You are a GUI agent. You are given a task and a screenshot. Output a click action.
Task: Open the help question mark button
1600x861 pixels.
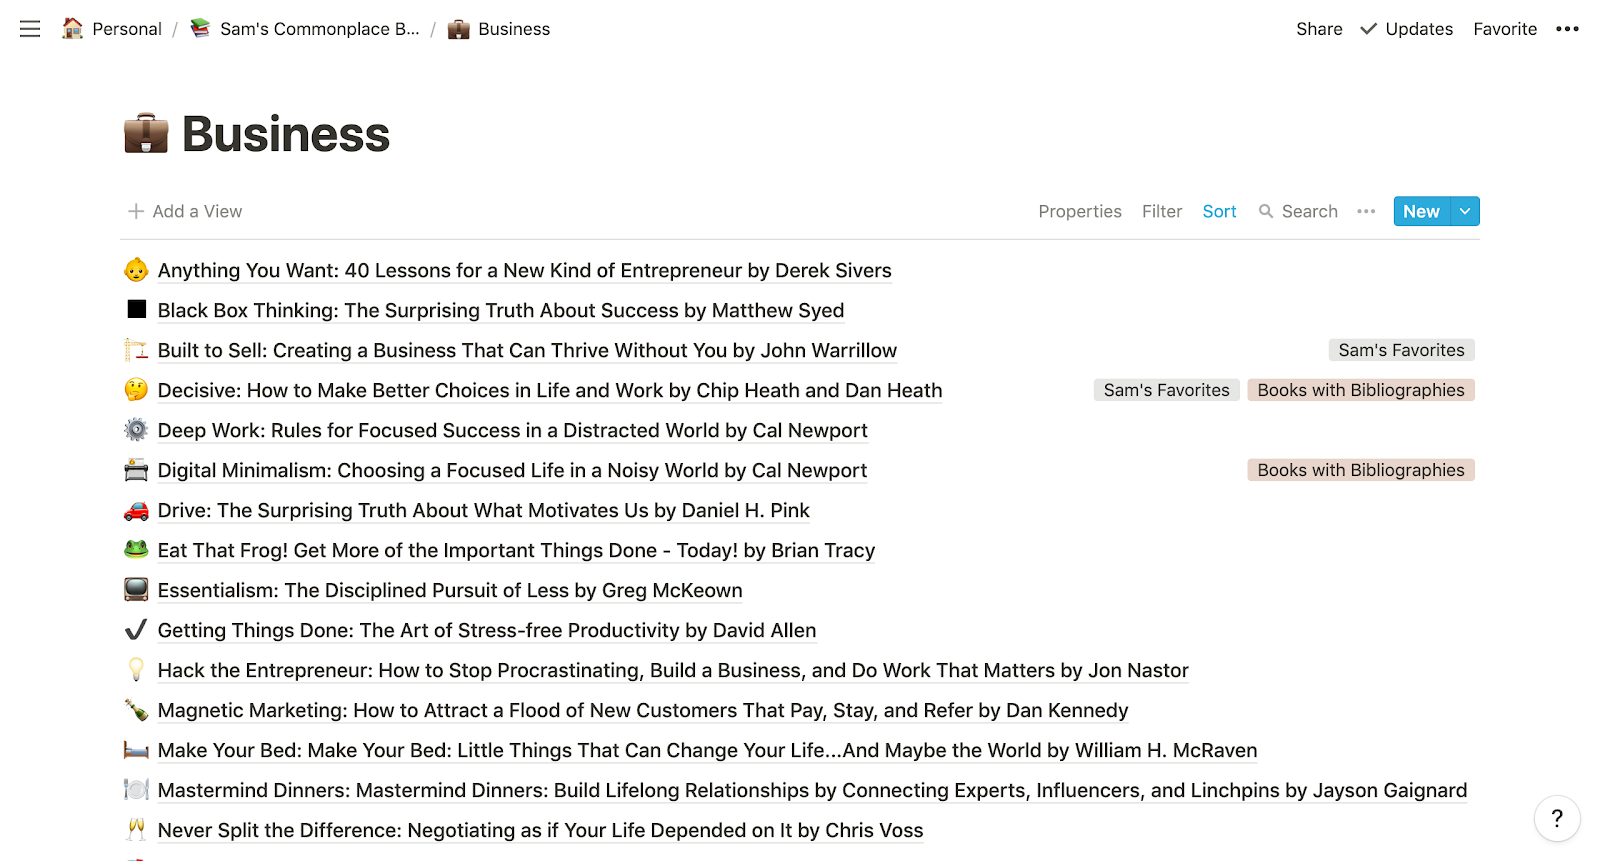click(x=1556, y=819)
